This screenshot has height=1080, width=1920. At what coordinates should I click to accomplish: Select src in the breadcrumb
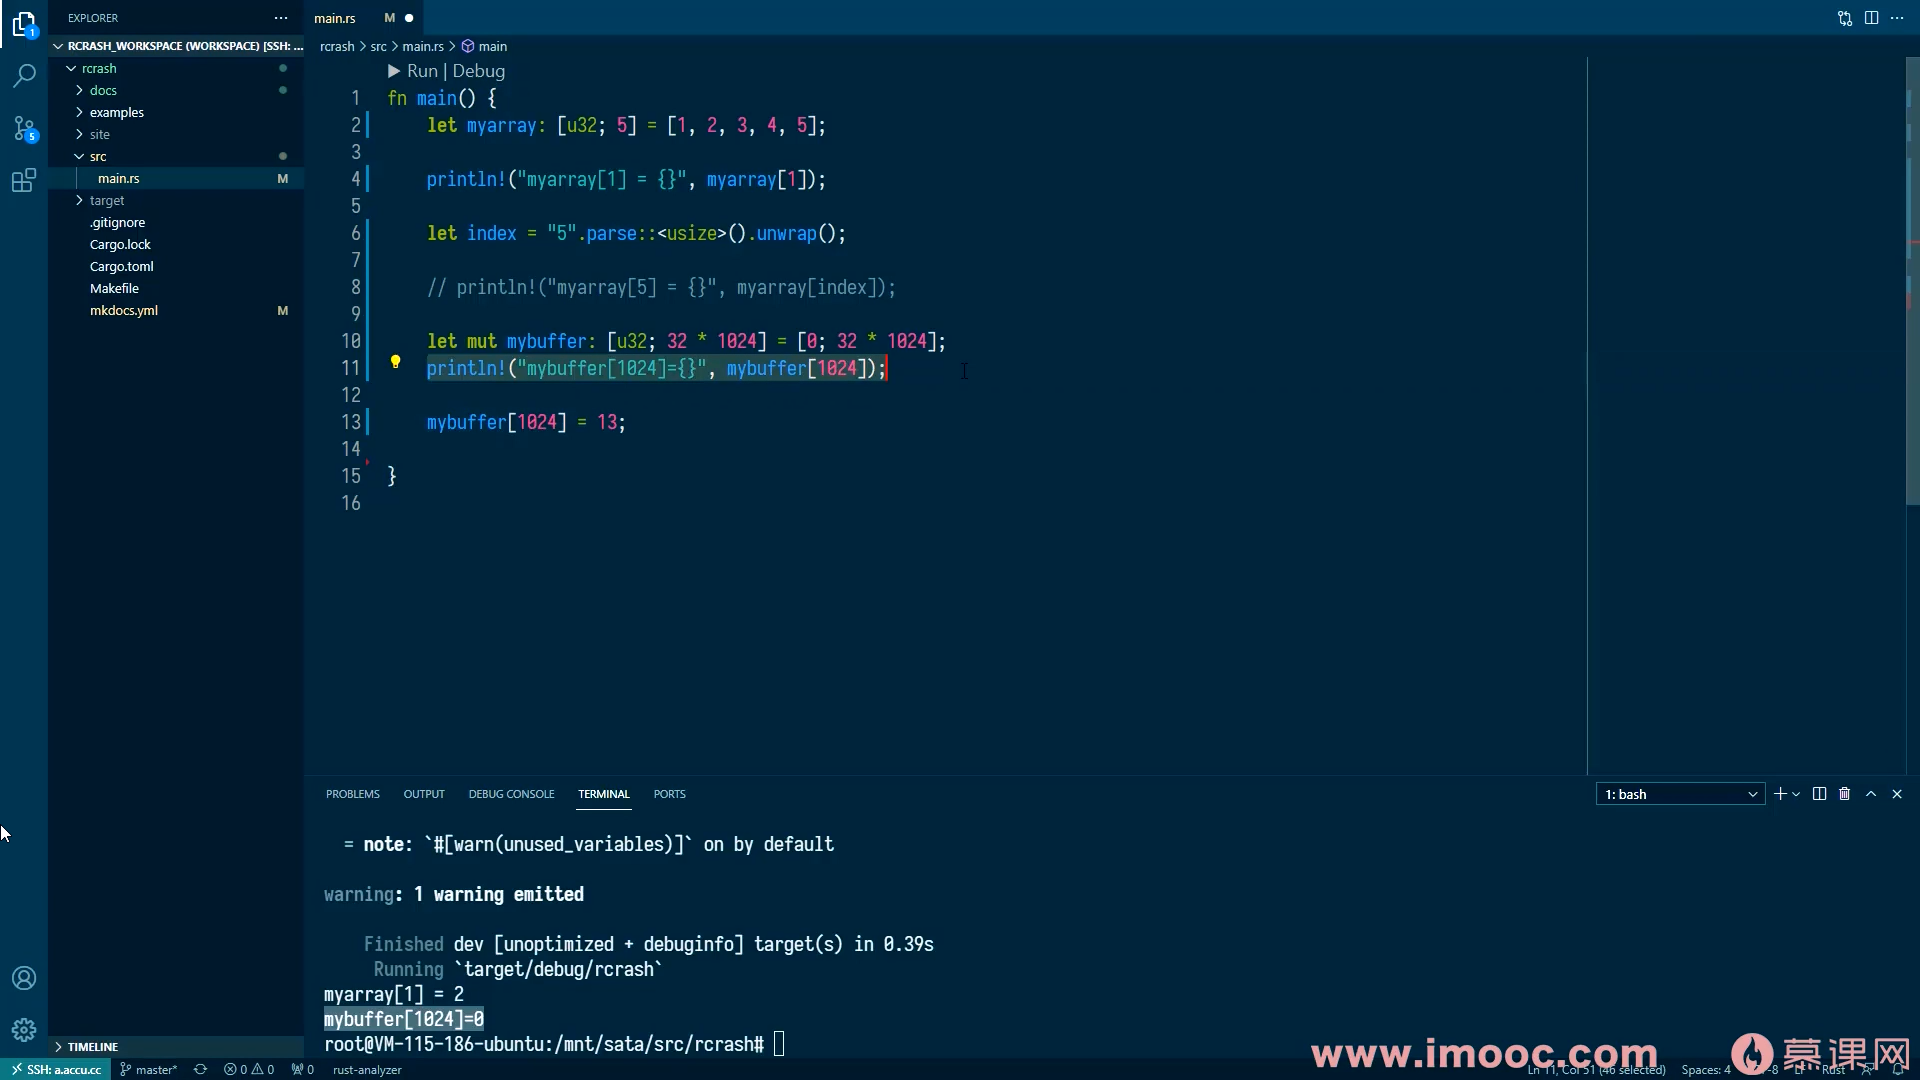click(x=378, y=46)
